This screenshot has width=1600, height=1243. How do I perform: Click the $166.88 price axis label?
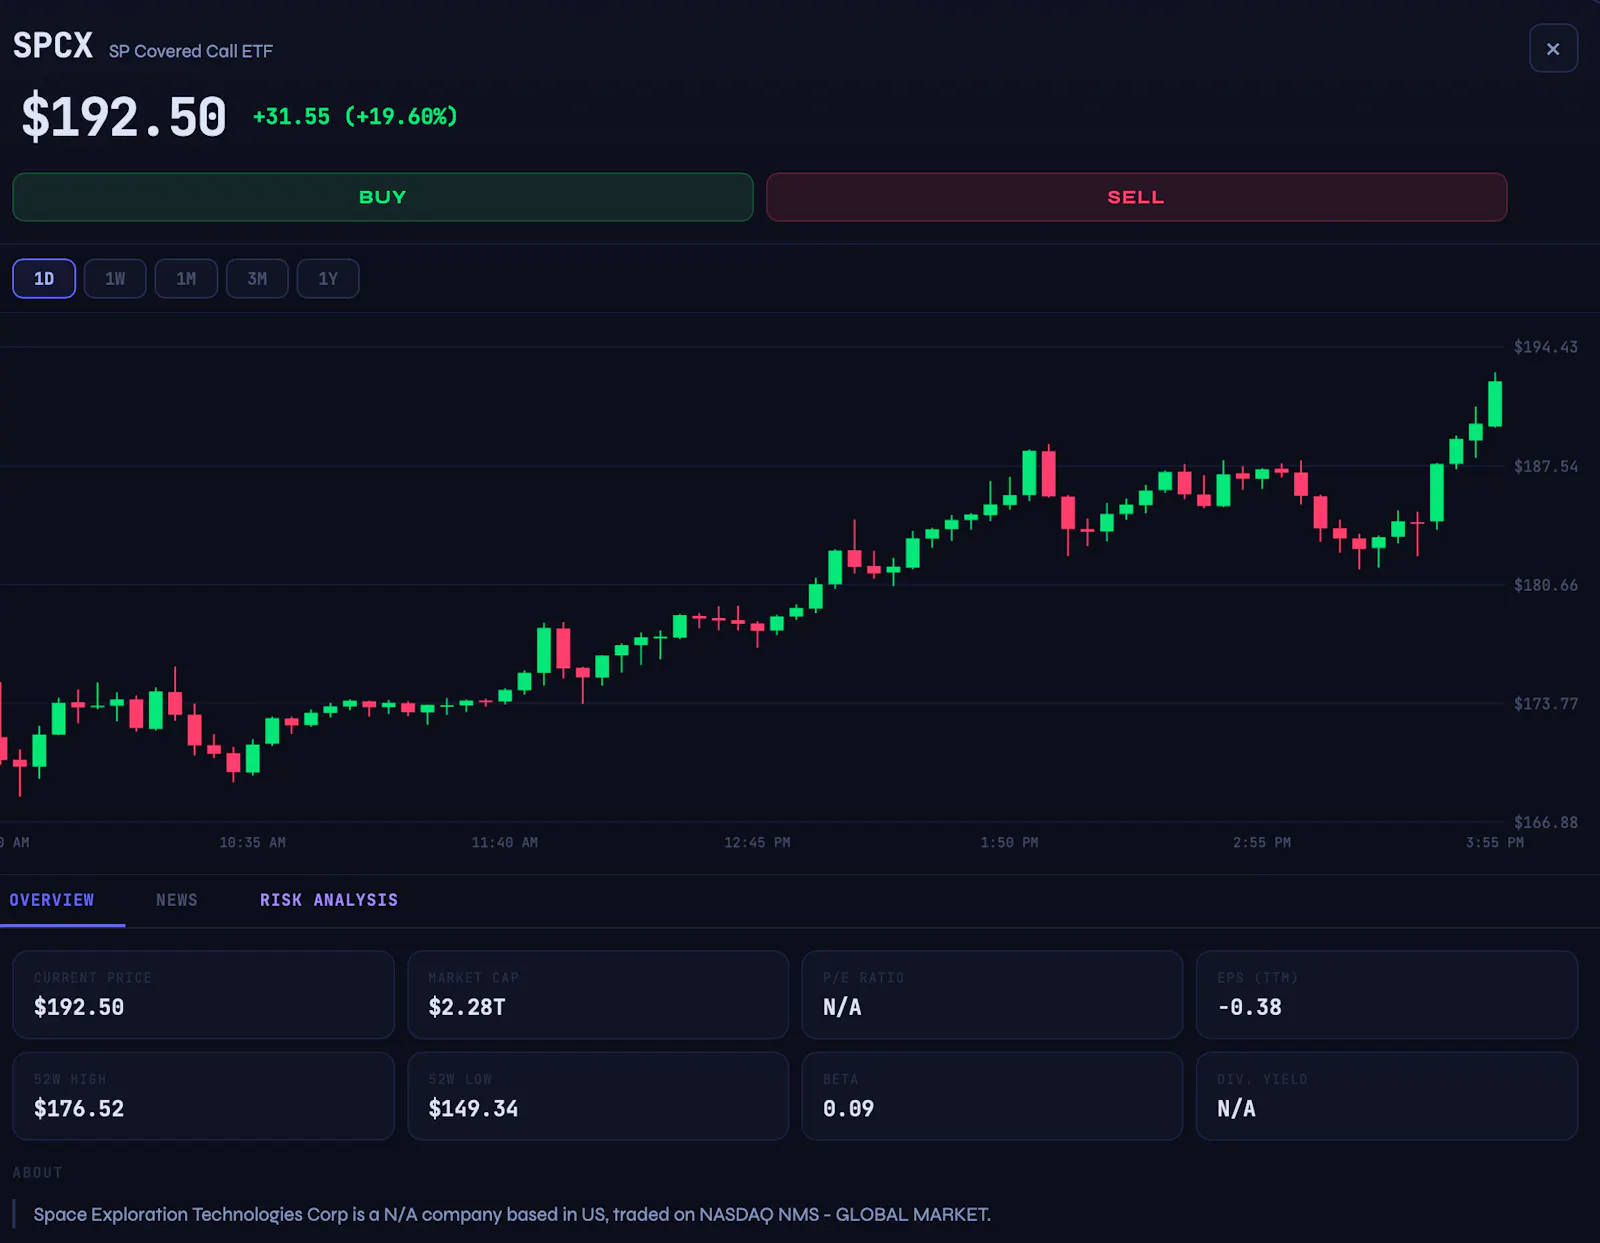coord(1546,822)
